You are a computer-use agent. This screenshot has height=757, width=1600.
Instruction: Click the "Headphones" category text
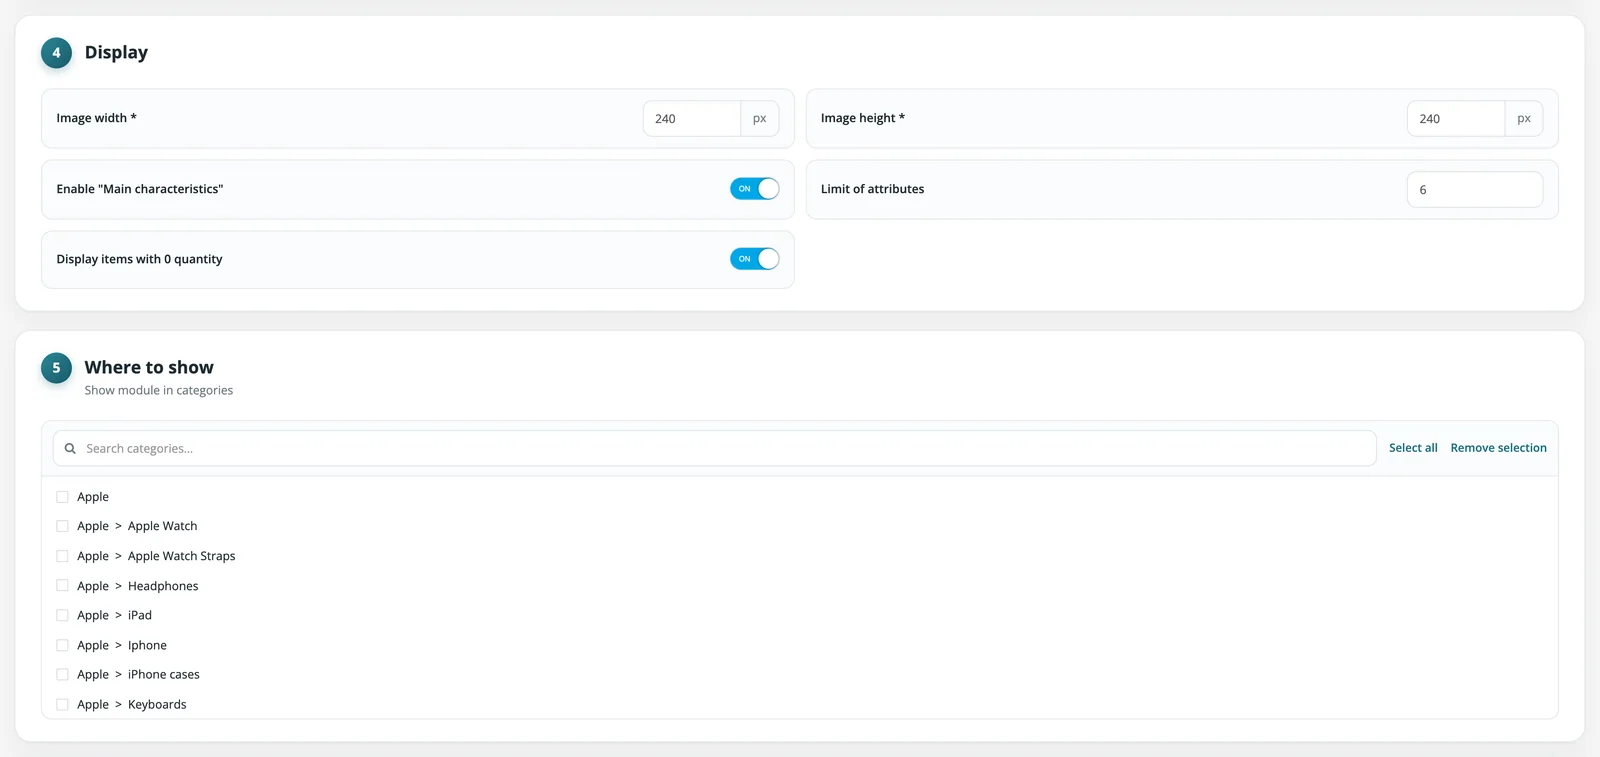click(163, 586)
